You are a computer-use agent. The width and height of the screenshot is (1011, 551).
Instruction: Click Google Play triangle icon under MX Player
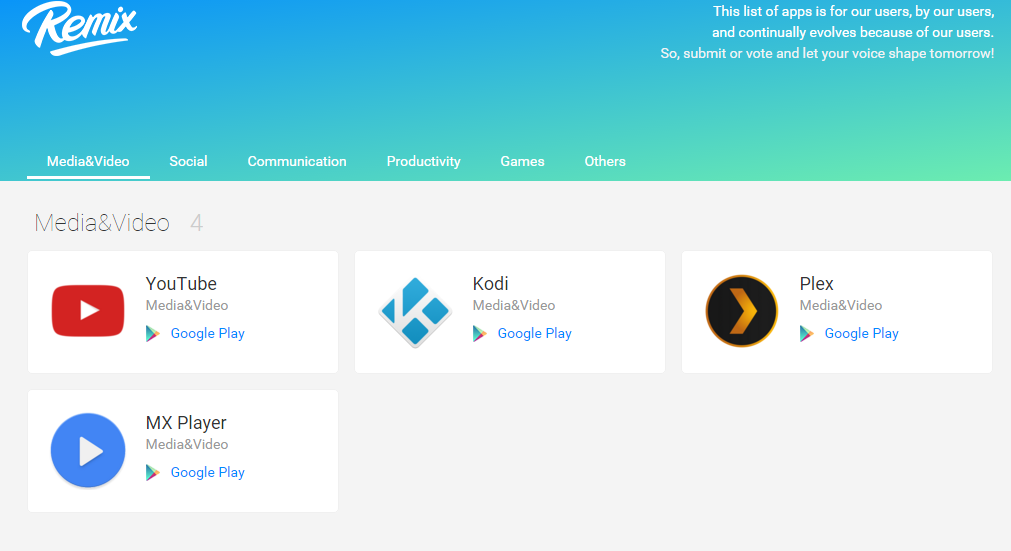tap(153, 472)
